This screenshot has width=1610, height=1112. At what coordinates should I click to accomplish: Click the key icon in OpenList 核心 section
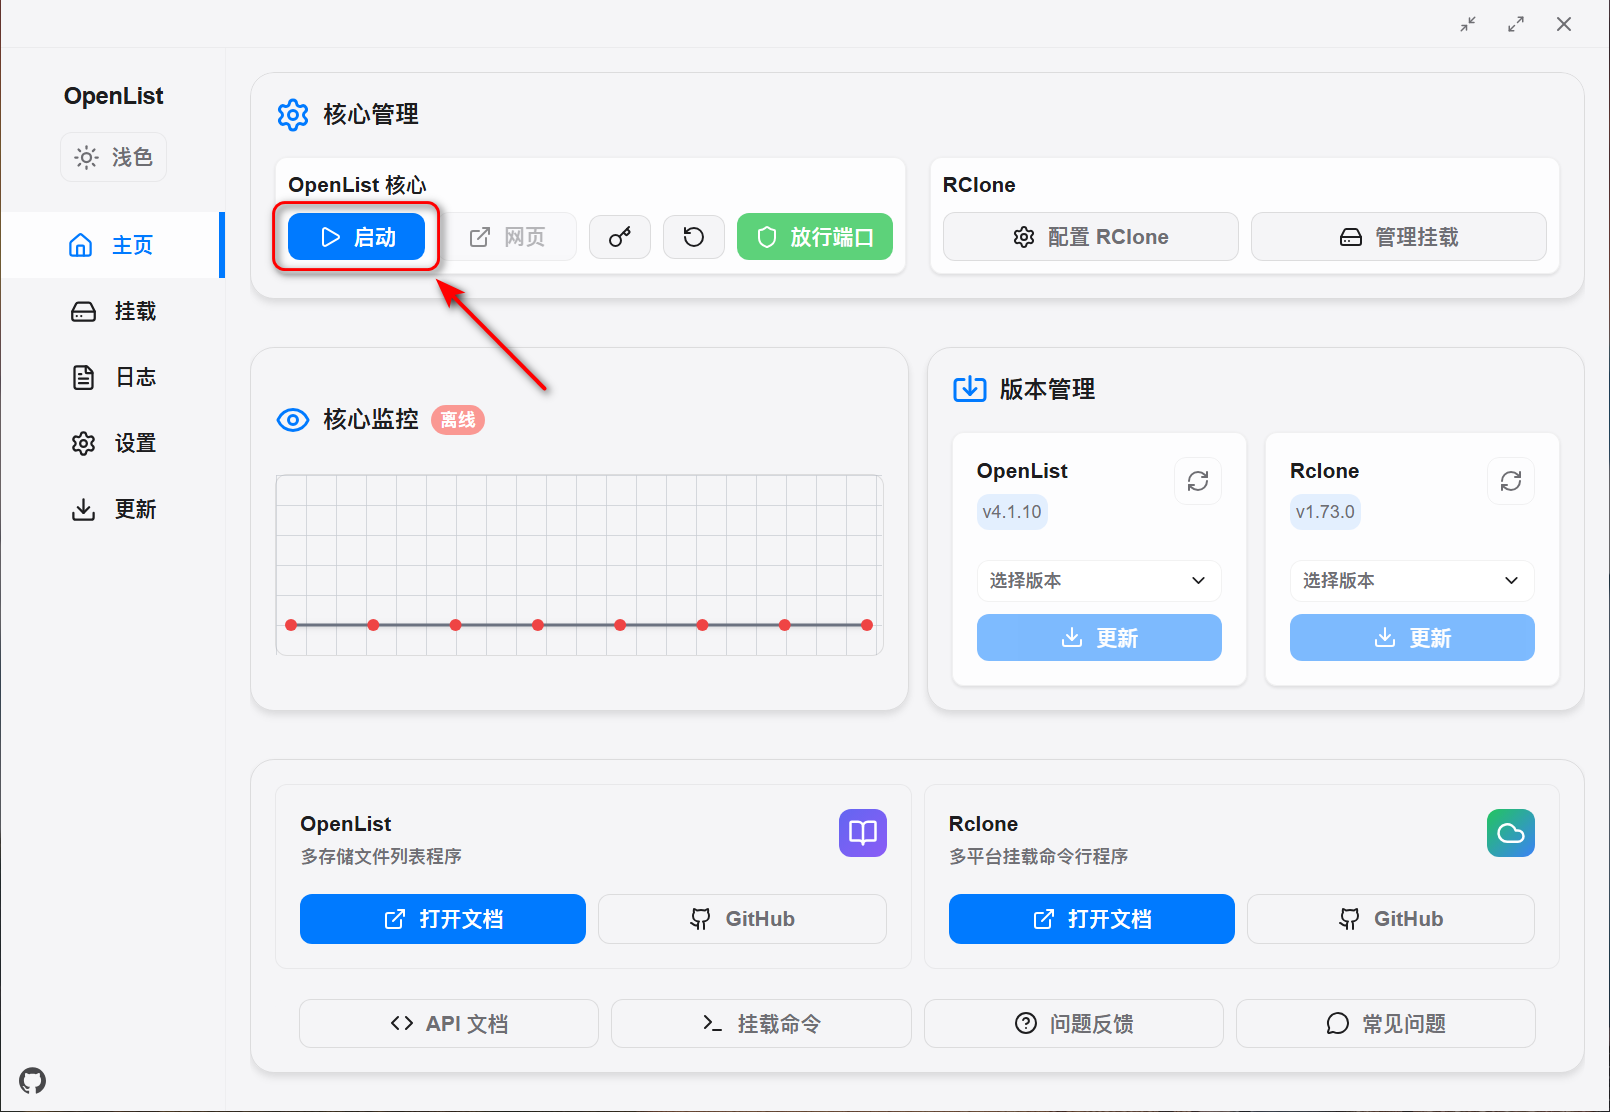(x=620, y=237)
